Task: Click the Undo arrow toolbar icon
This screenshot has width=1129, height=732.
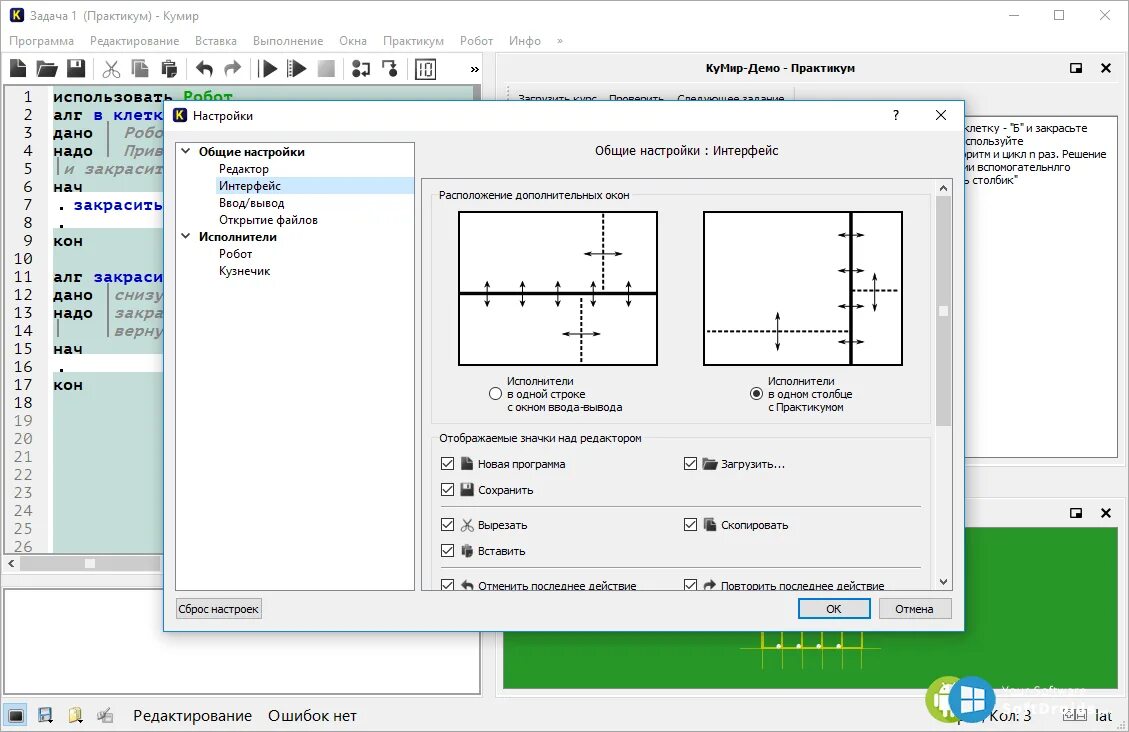Action: [204, 68]
